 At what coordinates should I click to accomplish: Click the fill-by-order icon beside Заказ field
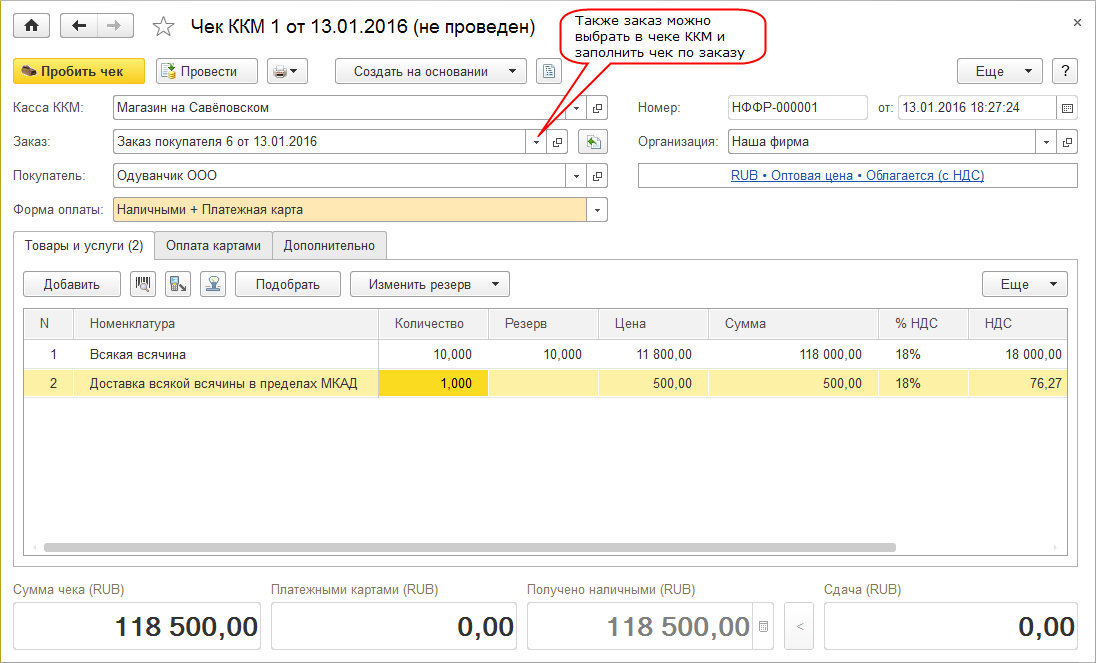click(593, 142)
